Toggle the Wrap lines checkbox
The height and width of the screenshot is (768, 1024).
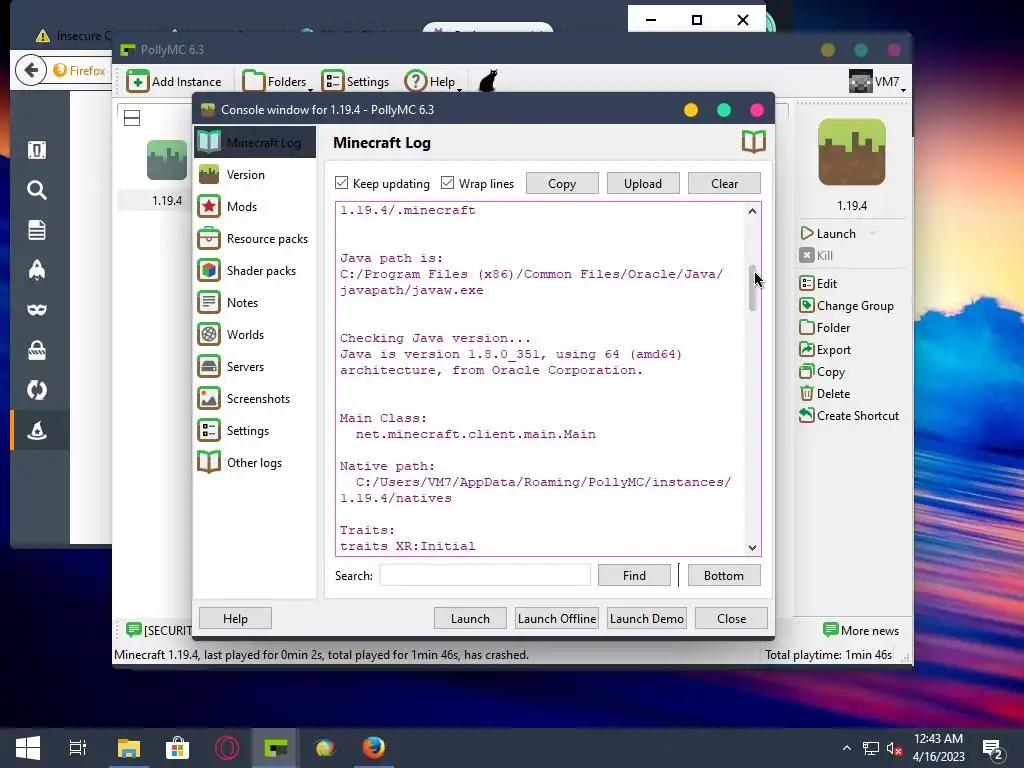click(x=447, y=183)
